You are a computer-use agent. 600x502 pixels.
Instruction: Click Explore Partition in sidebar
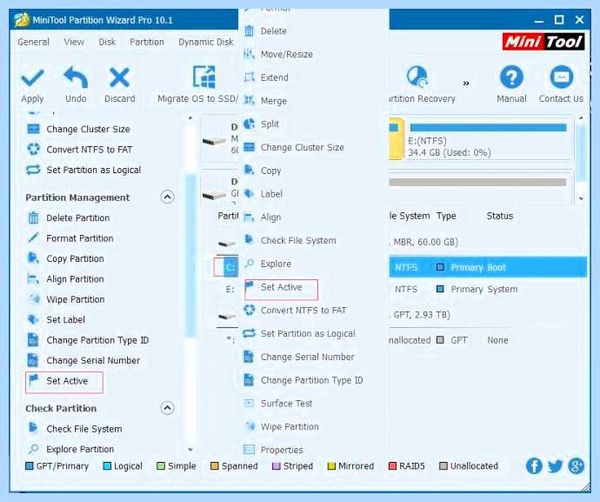pos(71,449)
